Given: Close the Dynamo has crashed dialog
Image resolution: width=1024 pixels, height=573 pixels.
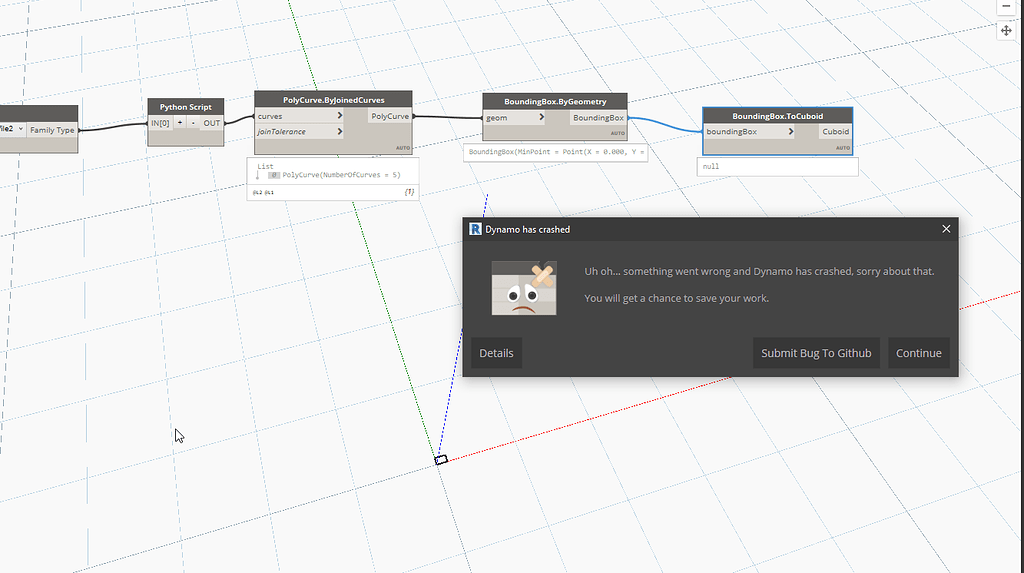Looking at the screenshot, I should click(946, 229).
